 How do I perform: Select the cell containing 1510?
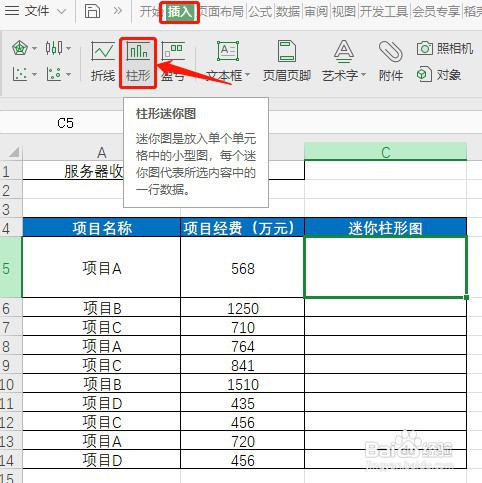(242, 384)
